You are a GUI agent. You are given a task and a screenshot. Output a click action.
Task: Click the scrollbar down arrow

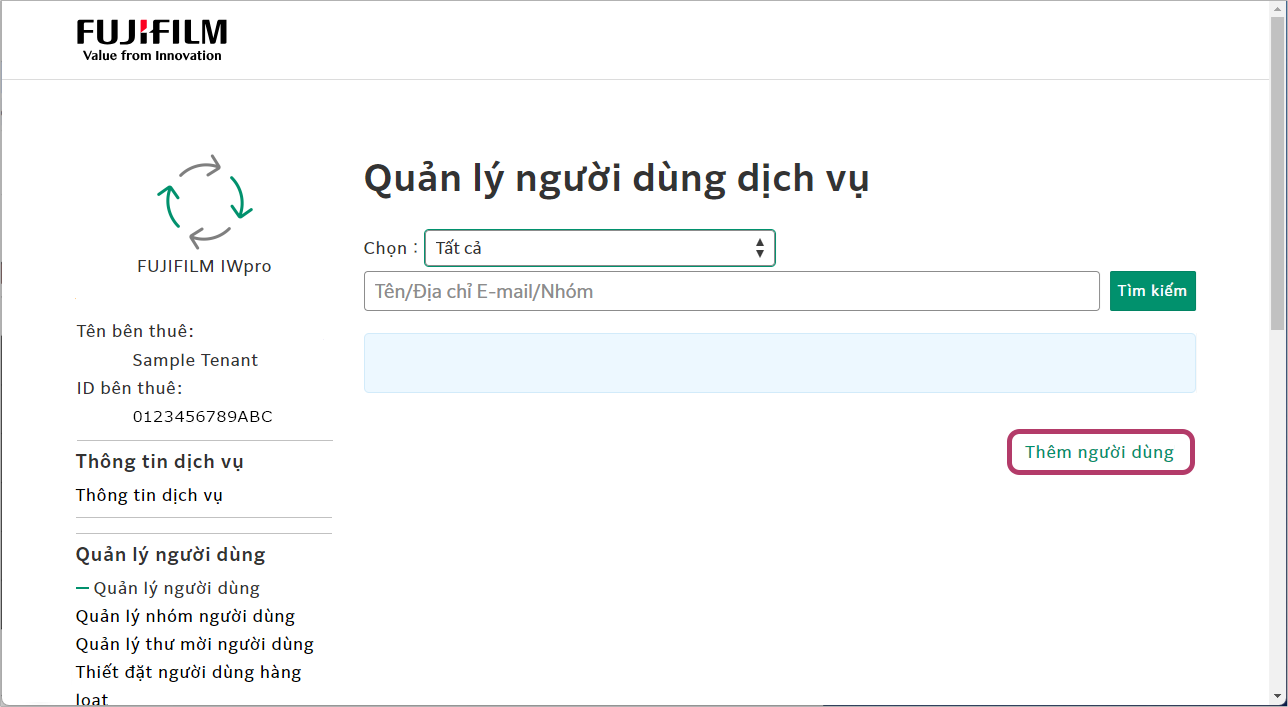(x=1278, y=695)
